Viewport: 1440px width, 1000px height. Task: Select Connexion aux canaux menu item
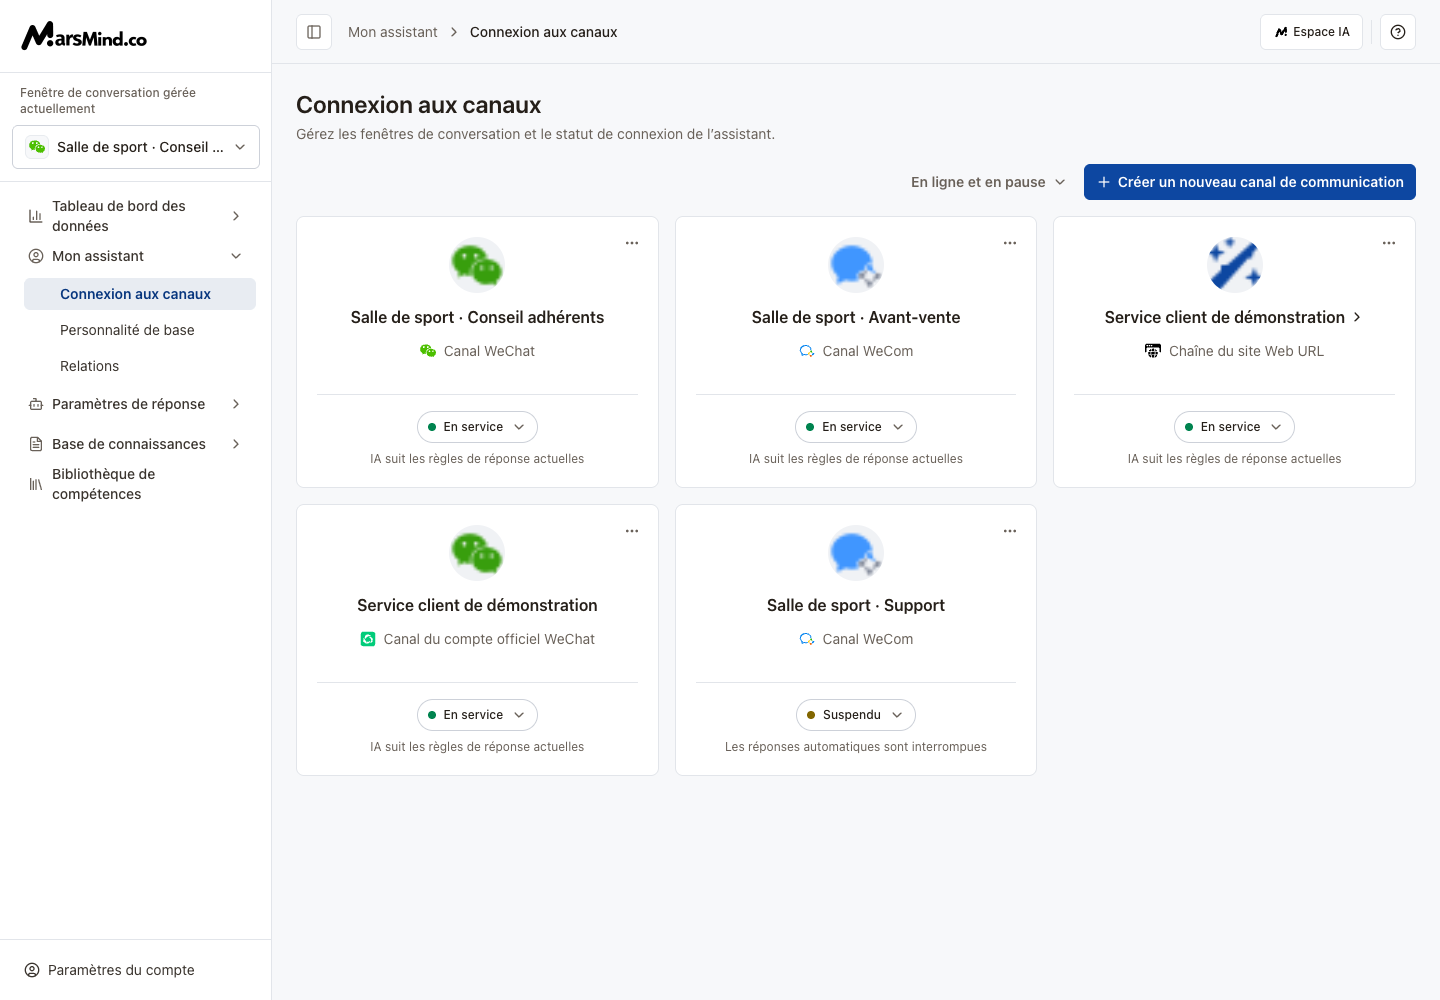pos(140,294)
